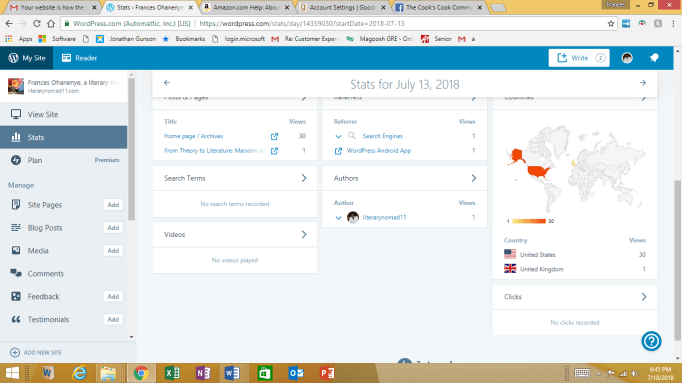Open Windows Start button
This screenshot has width=682, height=383.
[13, 373]
